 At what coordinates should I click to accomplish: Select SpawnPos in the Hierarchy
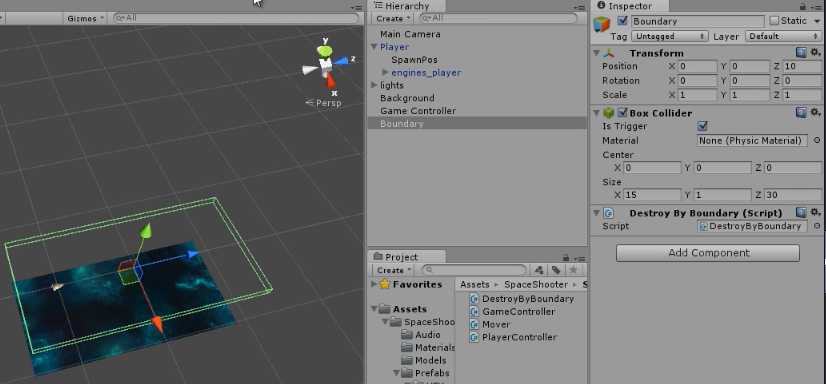(414, 60)
